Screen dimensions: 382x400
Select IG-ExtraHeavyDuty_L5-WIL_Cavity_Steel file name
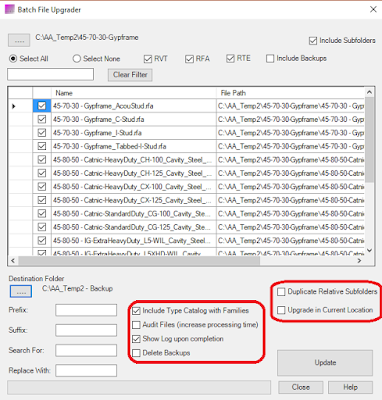(132, 241)
